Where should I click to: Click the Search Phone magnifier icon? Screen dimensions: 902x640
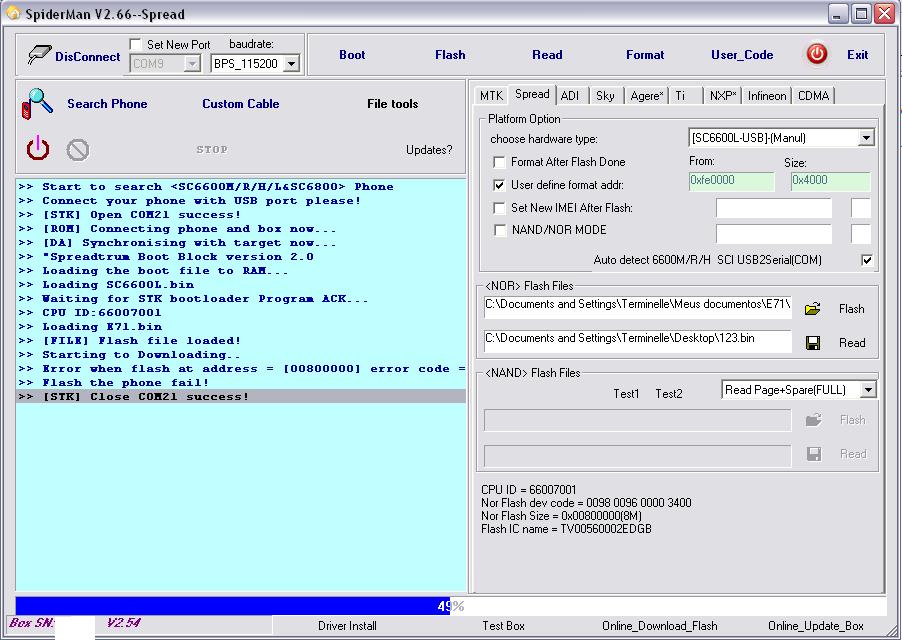coord(37,104)
